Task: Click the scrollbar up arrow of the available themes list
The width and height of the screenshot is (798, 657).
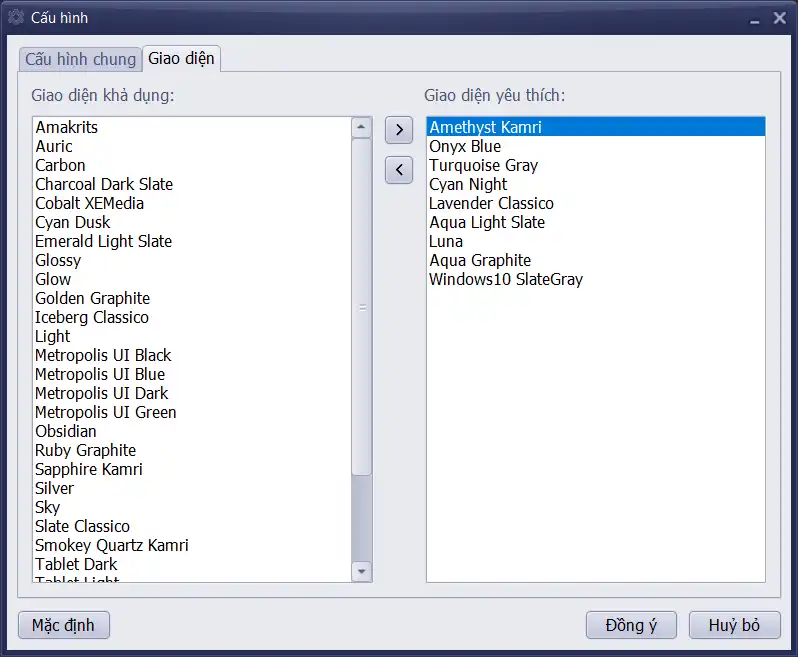Action: [x=361, y=127]
